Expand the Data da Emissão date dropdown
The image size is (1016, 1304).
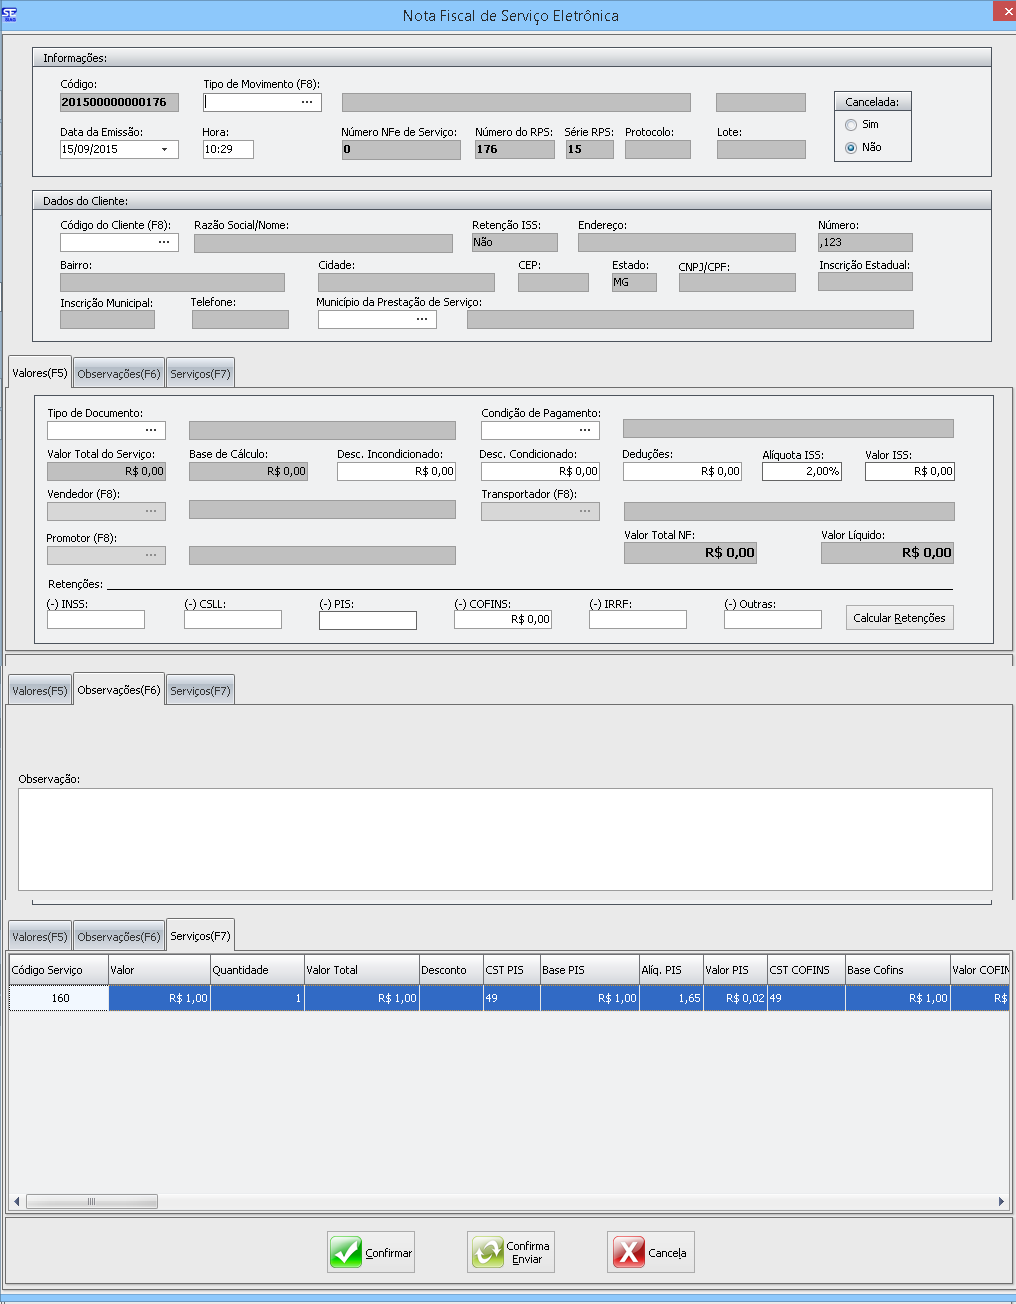coord(165,149)
